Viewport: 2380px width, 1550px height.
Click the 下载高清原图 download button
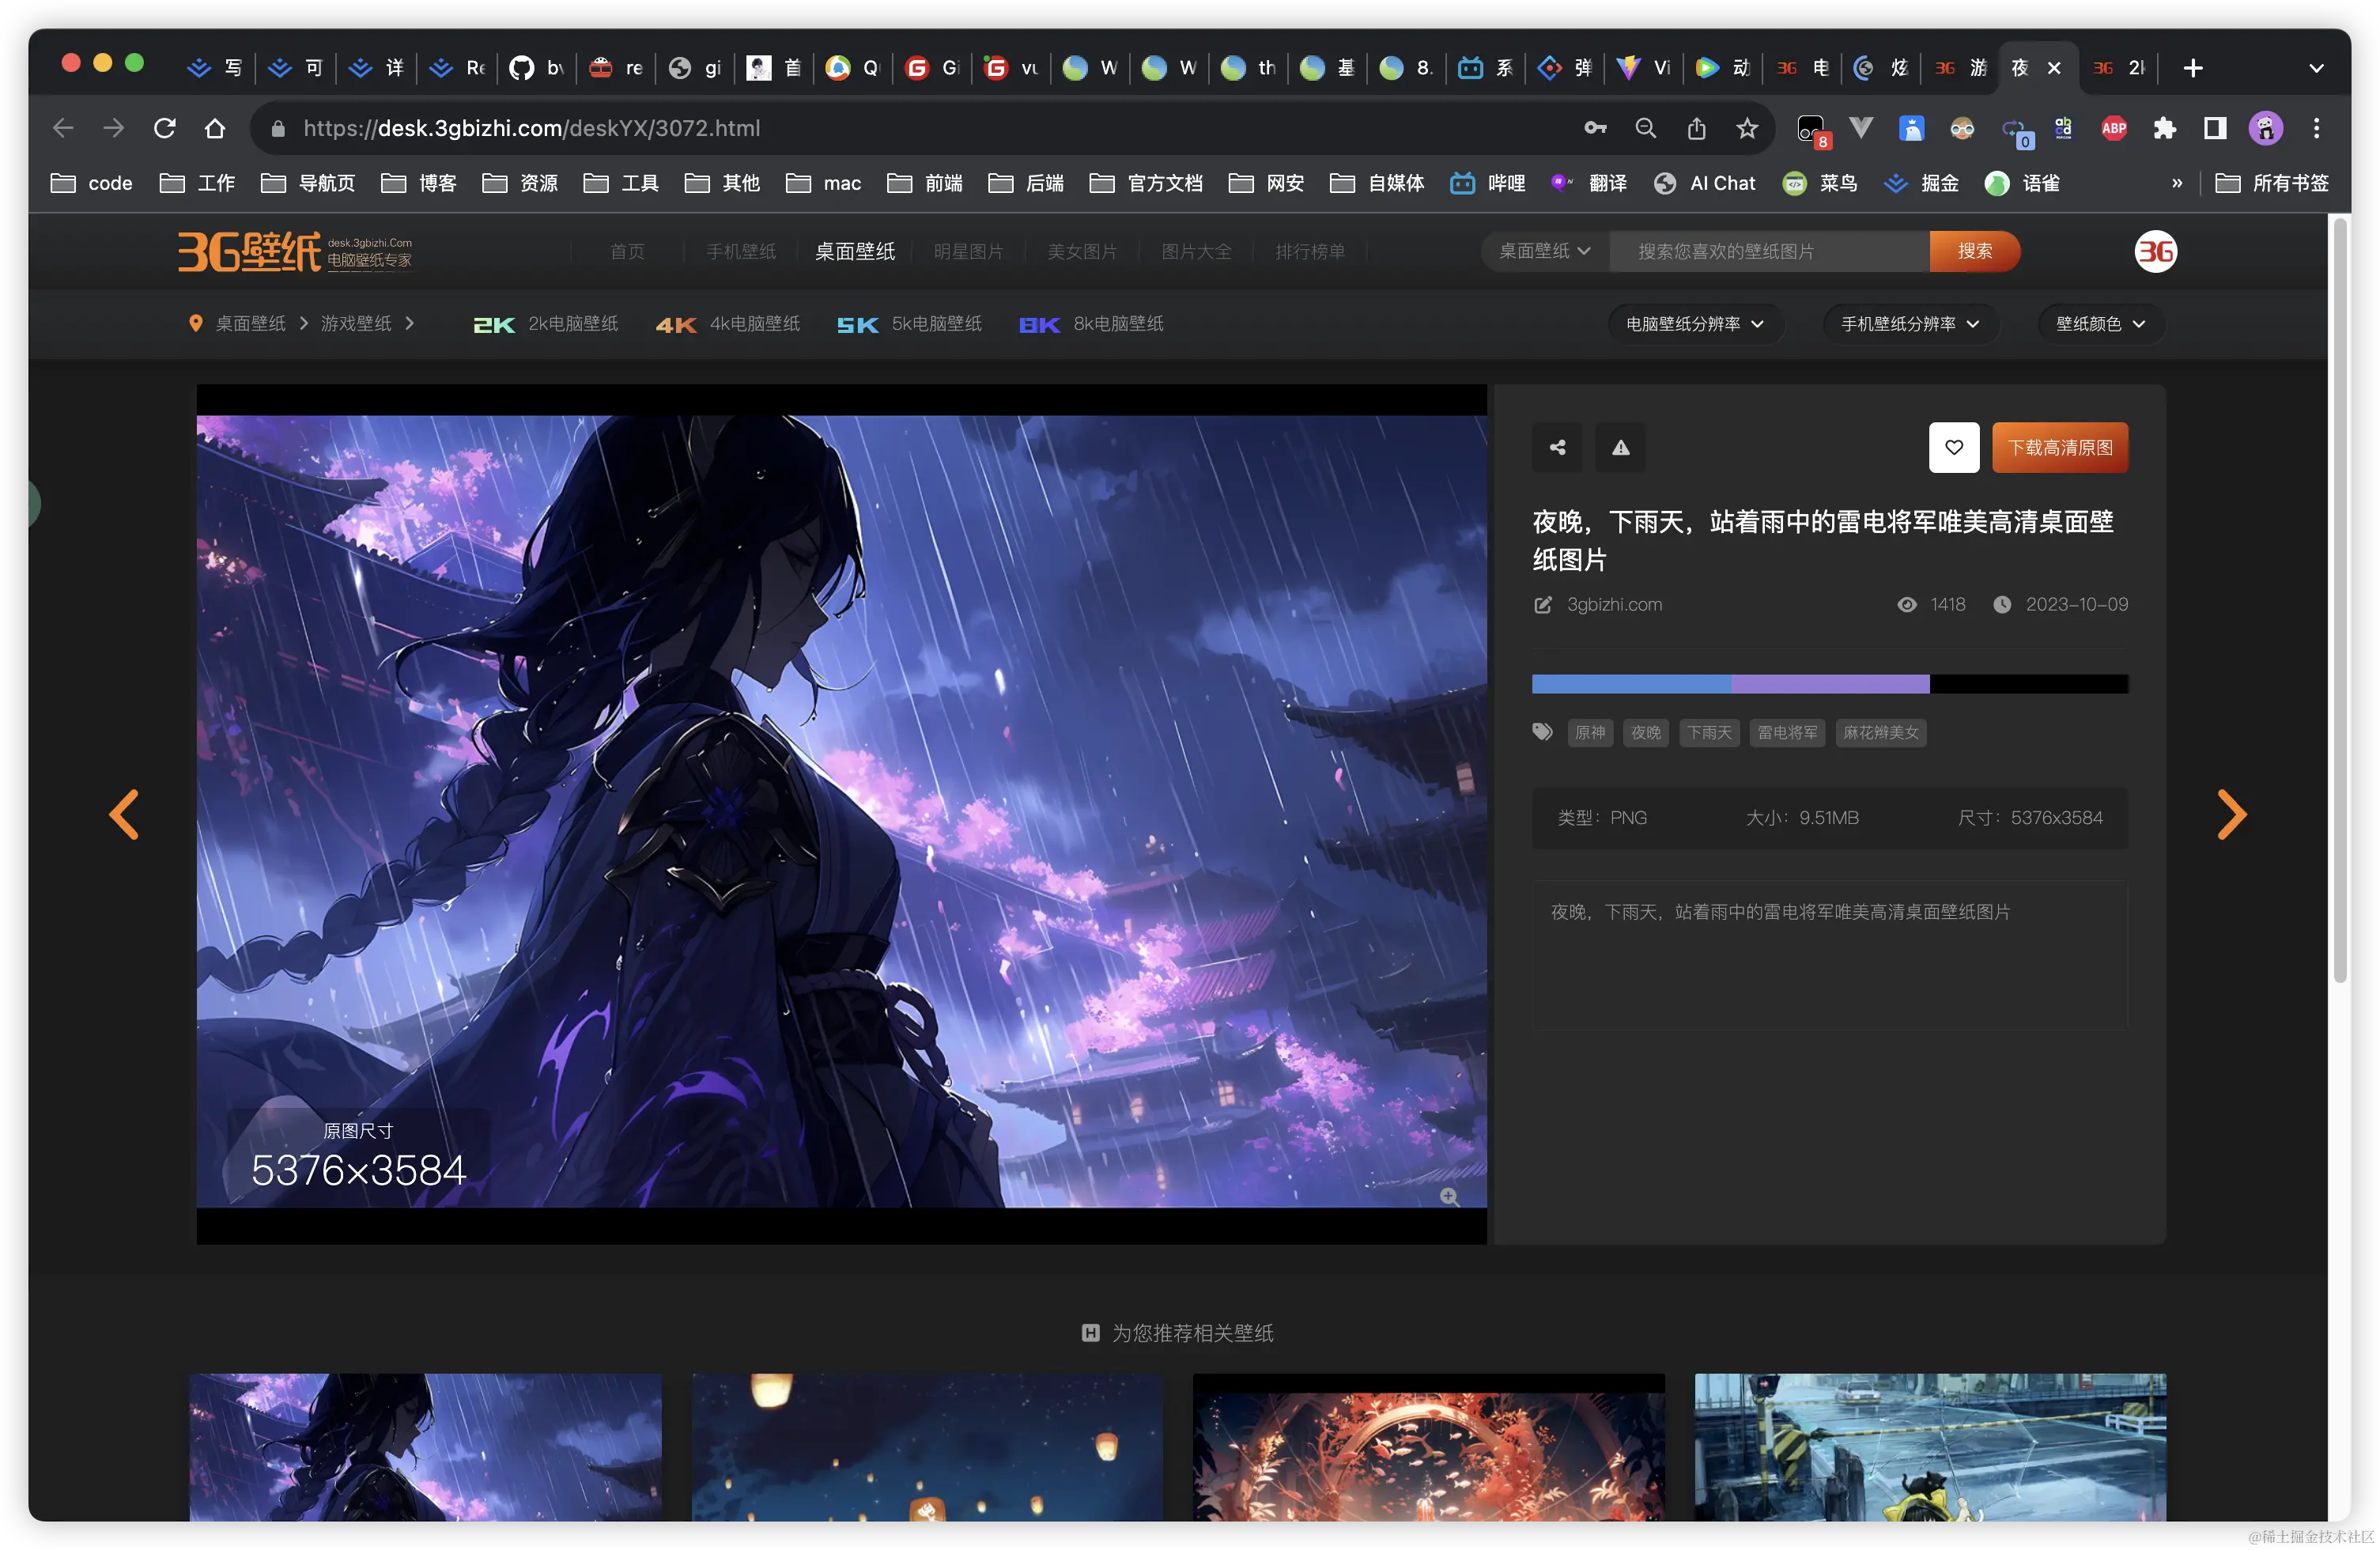[x=2059, y=447]
